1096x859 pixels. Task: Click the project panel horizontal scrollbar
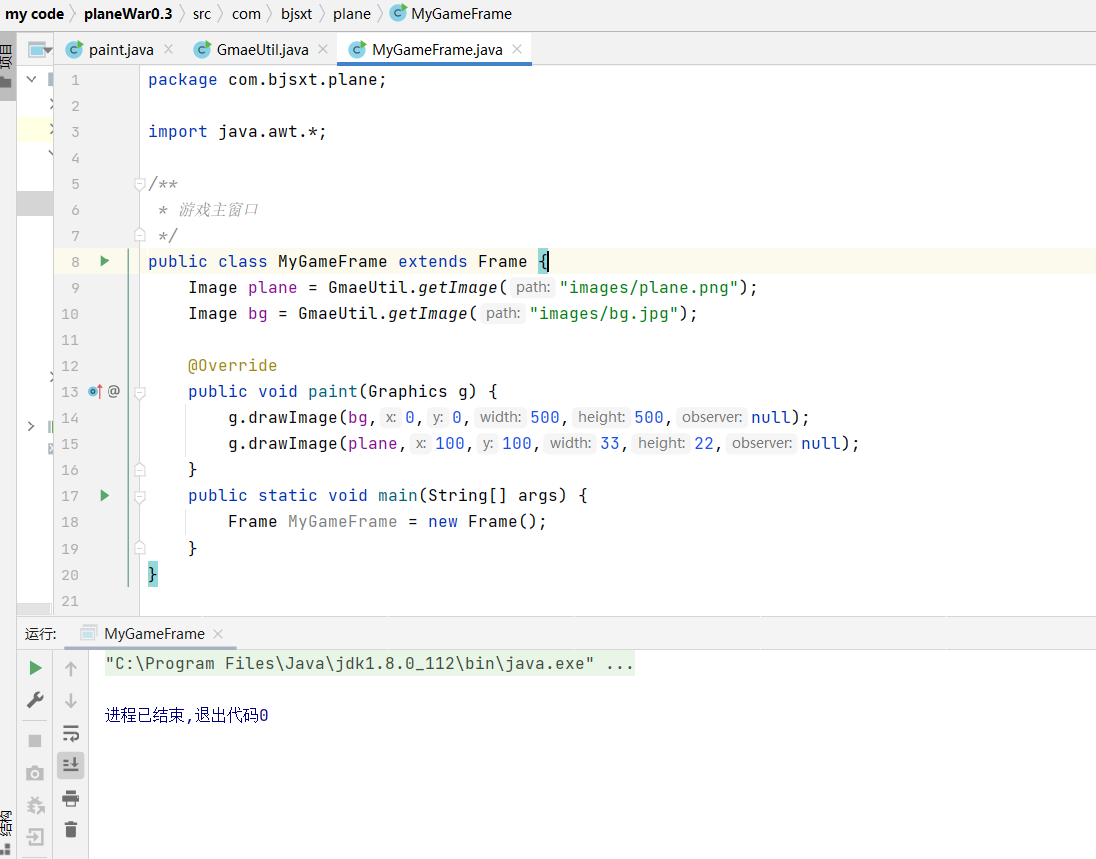coord(34,609)
